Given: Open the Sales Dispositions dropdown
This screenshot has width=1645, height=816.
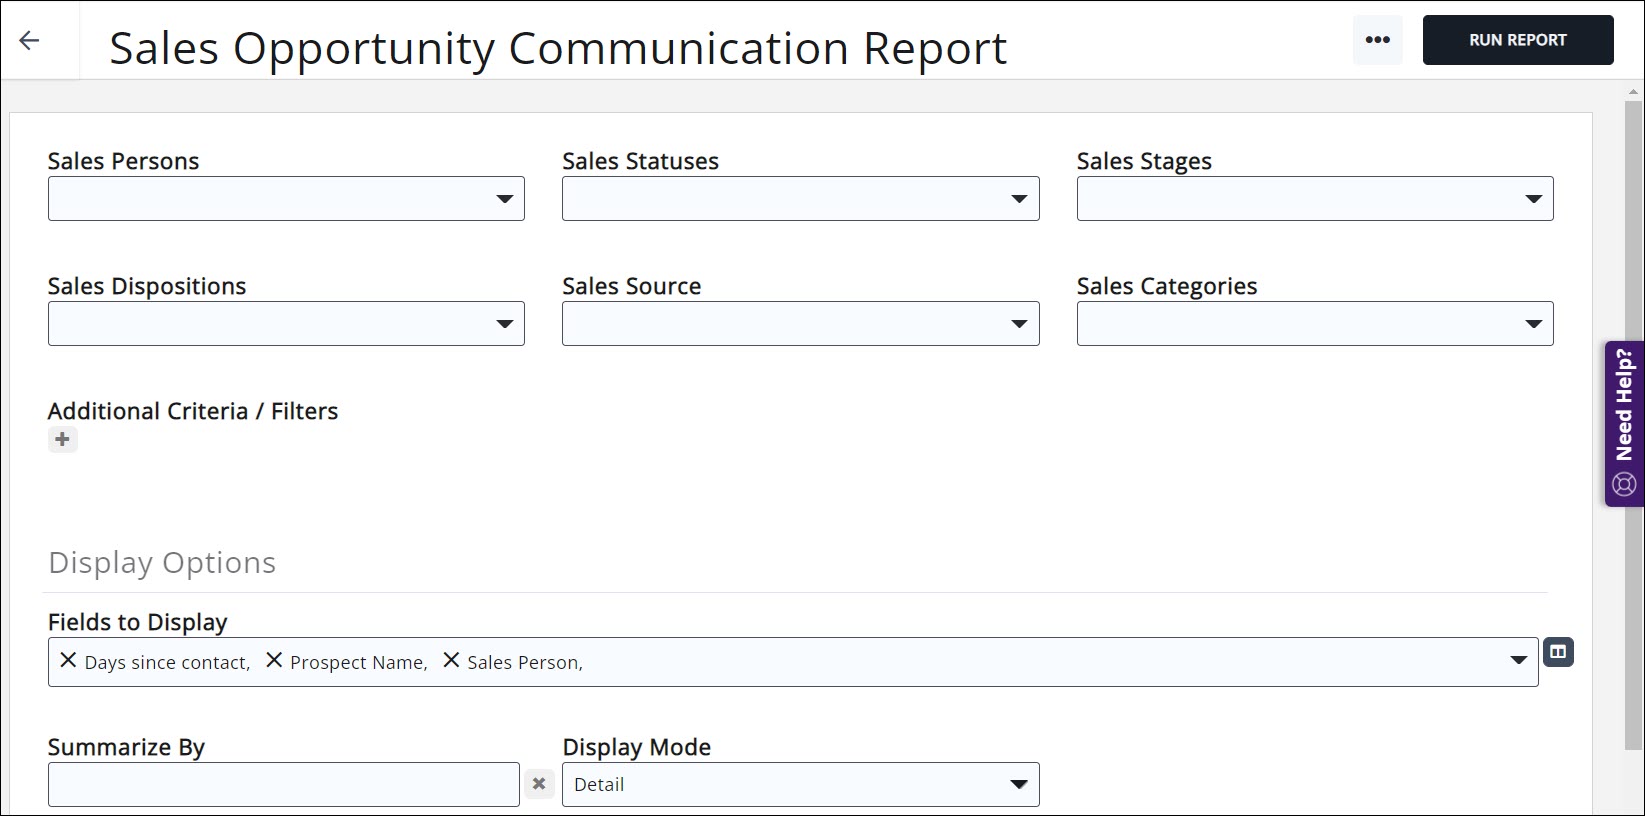Looking at the screenshot, I should pos(286,324).
